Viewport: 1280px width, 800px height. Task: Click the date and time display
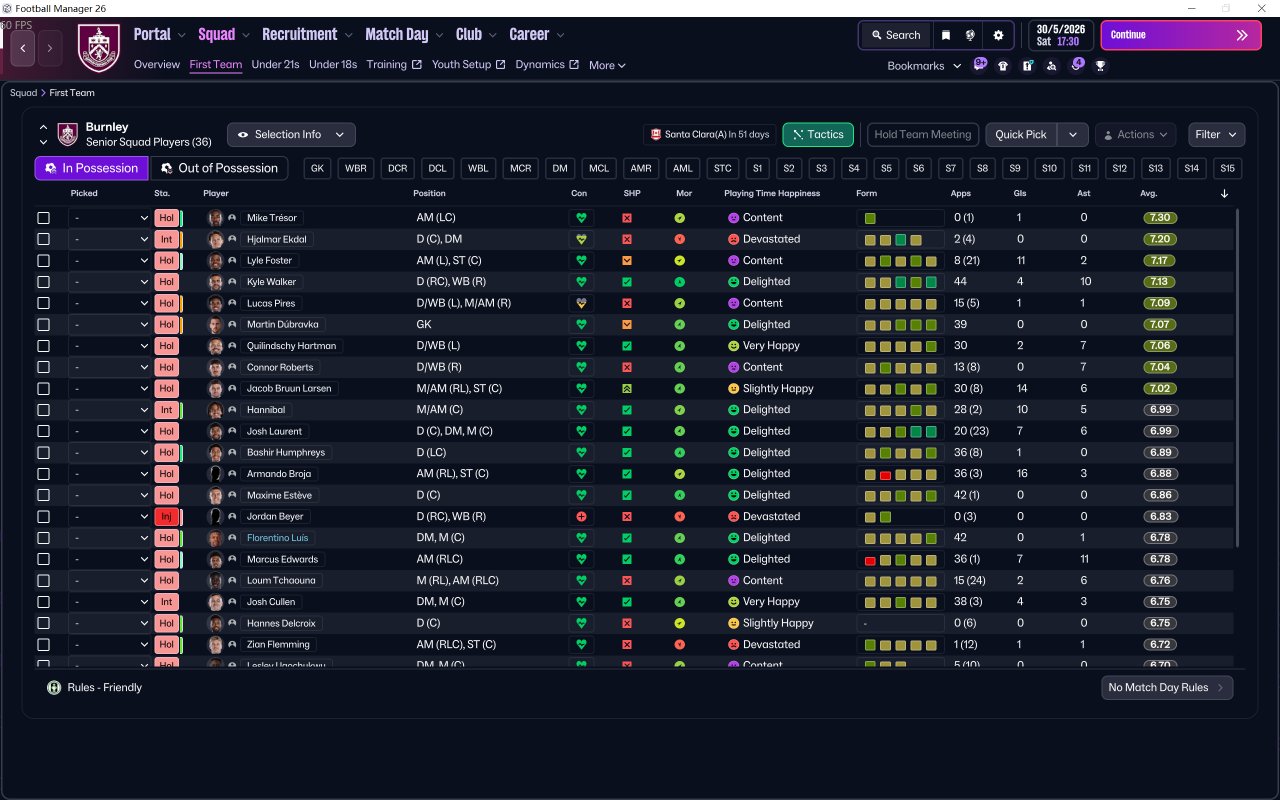[1061, 35]
